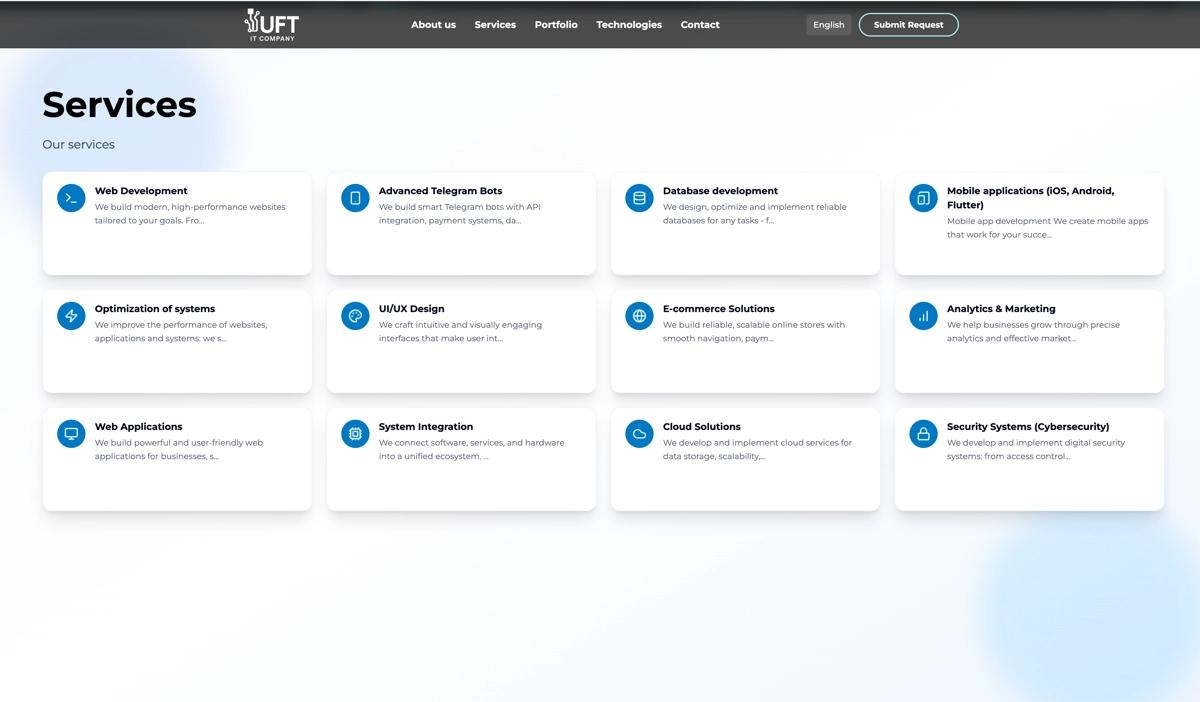Open the English language dropdown
The image size is (1200, 702).
[828, 25]
